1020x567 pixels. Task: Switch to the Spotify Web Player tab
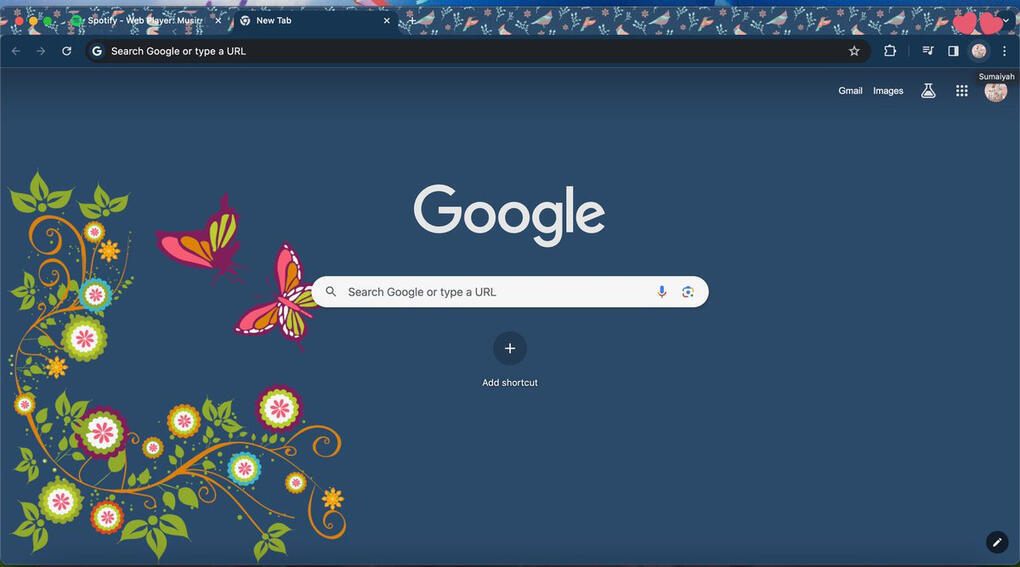(x=143, y=21)
